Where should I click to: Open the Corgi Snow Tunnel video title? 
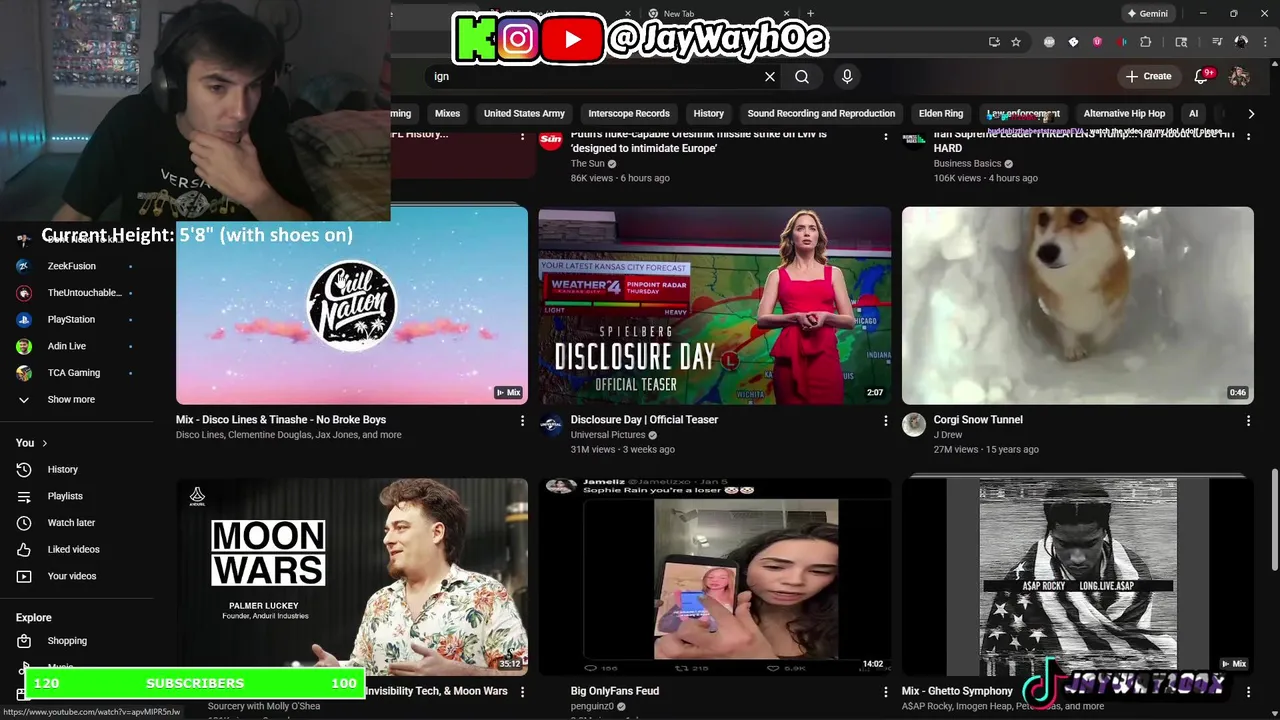978,420
